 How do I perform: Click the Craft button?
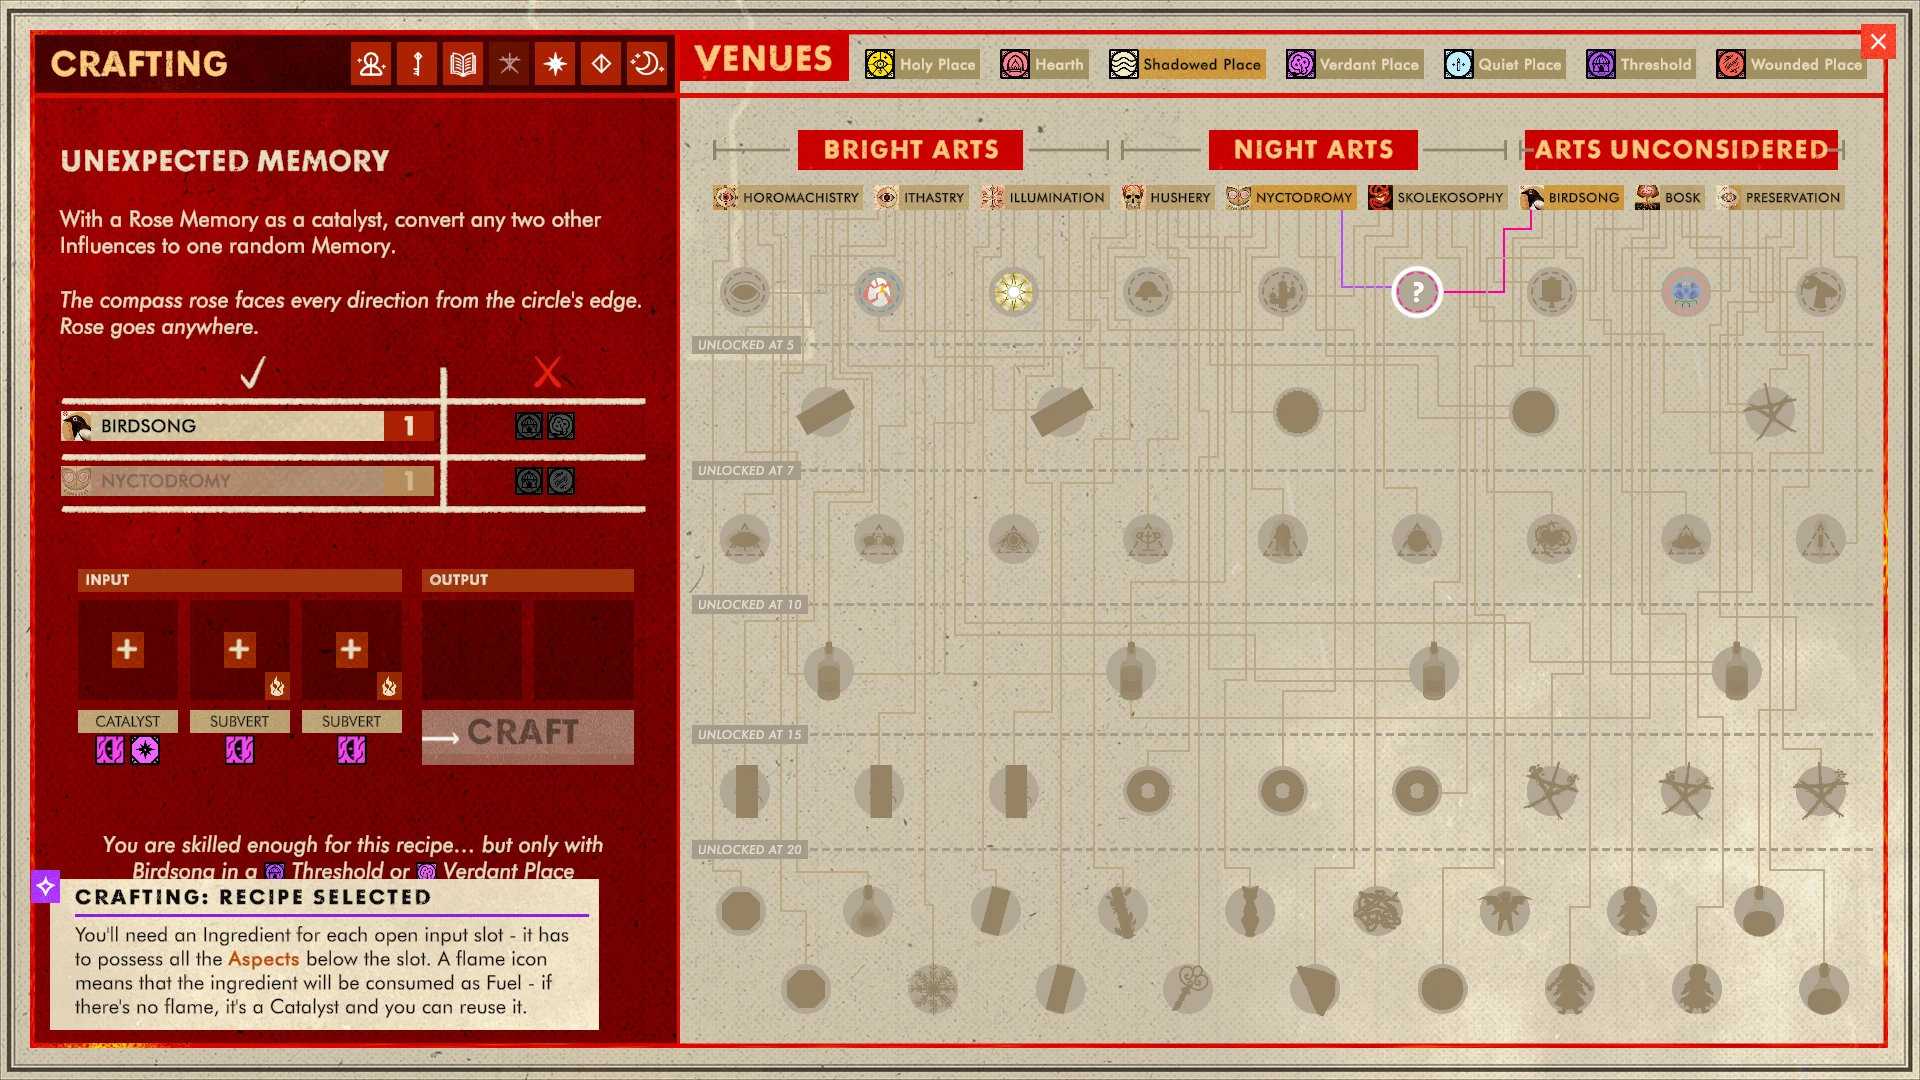(527, 736)
